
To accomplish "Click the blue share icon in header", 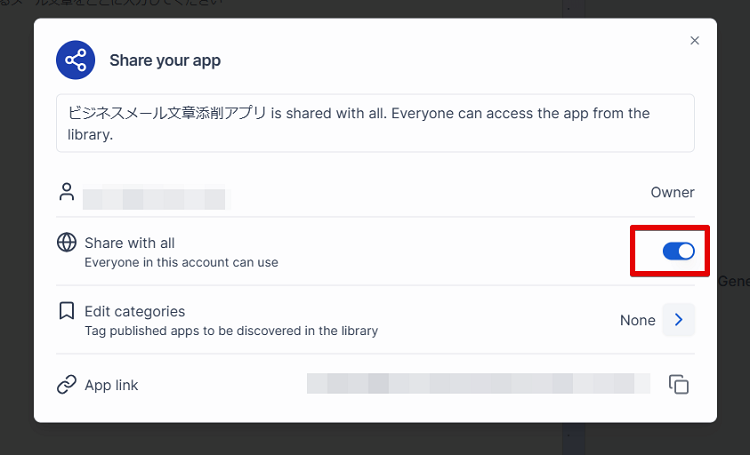I will click(x=76, y=60).
